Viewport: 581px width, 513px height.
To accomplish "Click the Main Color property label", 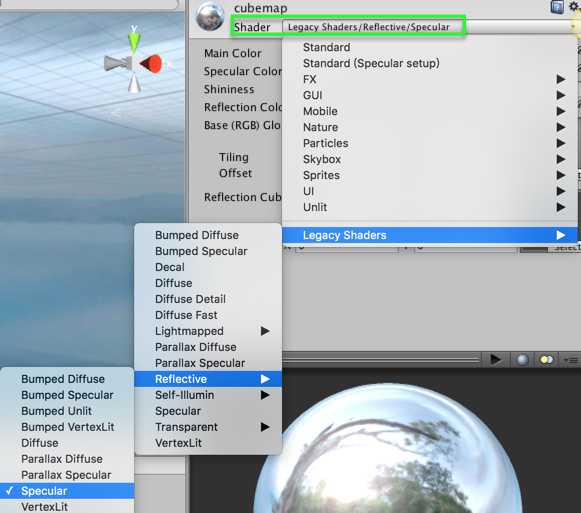I will pos(233,53).
